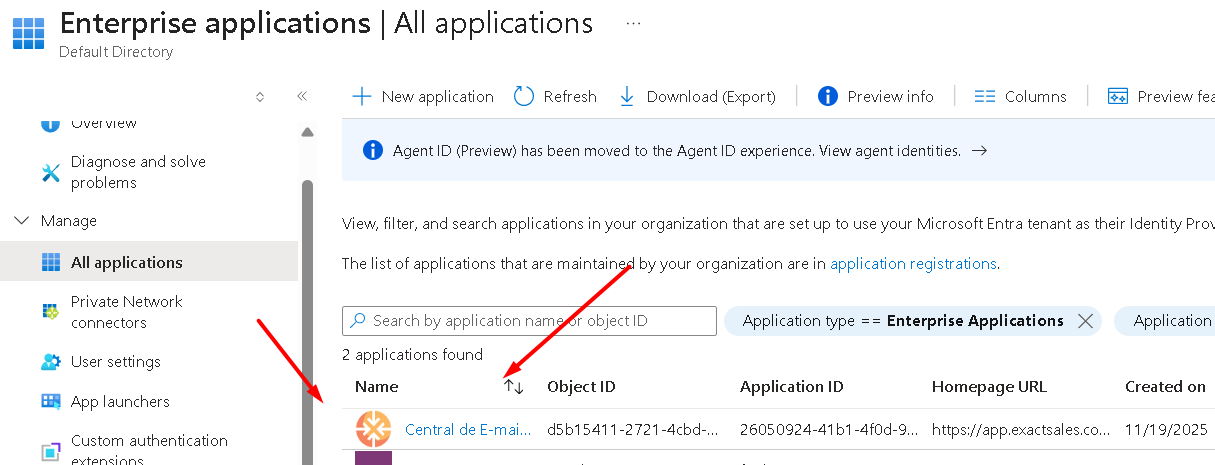Viewport: 1215px width, 465px height.
Task: Click the Columns icon
Action: (x=985, y=96)
